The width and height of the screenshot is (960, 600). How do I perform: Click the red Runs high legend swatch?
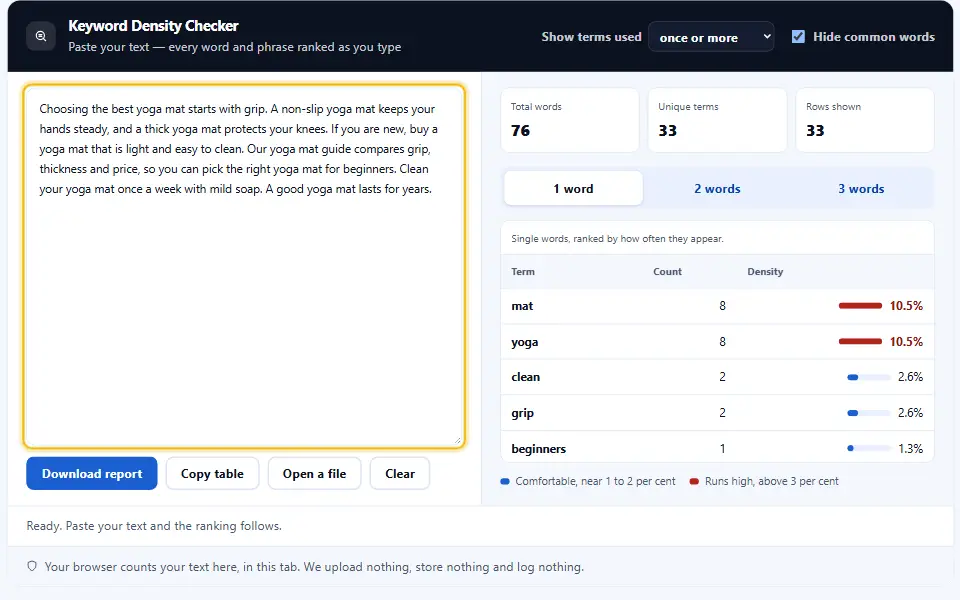tap(694, 481)
